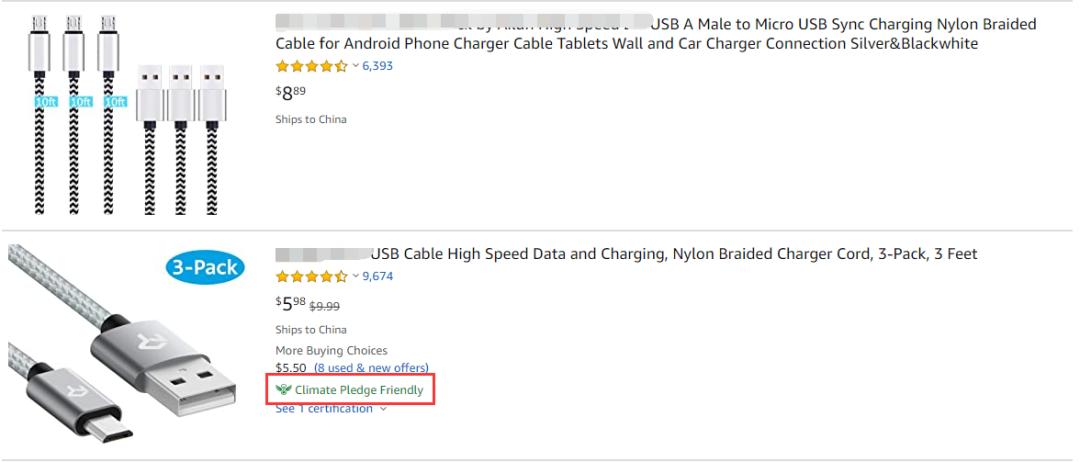Open the 9,674 customer reviews

377,277
